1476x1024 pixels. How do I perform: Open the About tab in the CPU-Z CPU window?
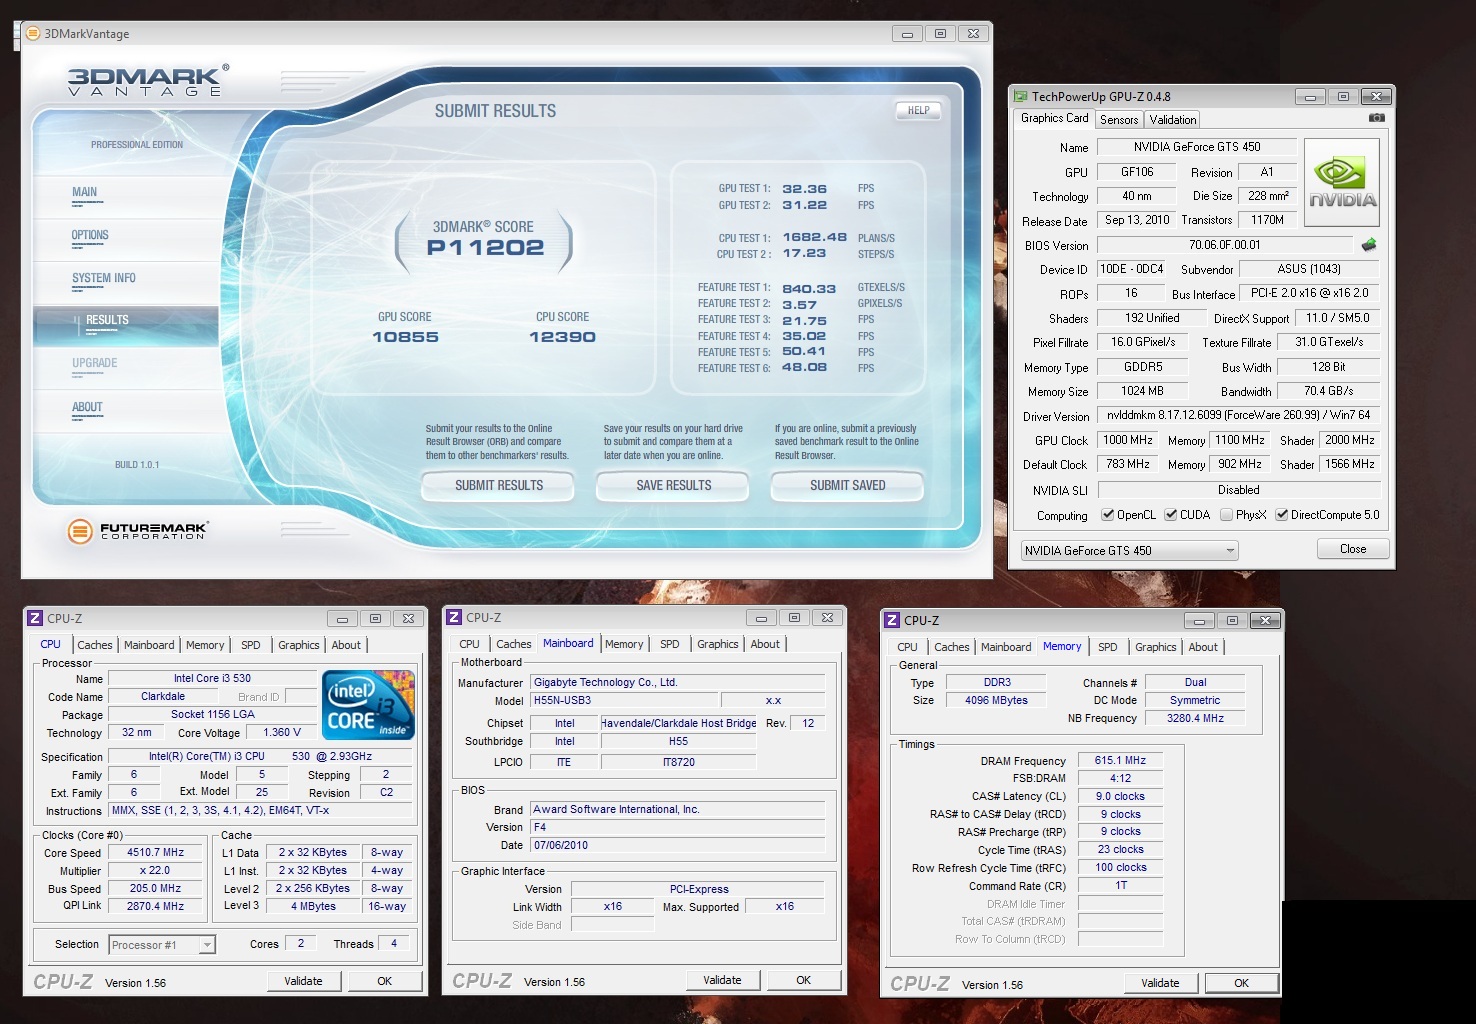click(x=346, y=645)
